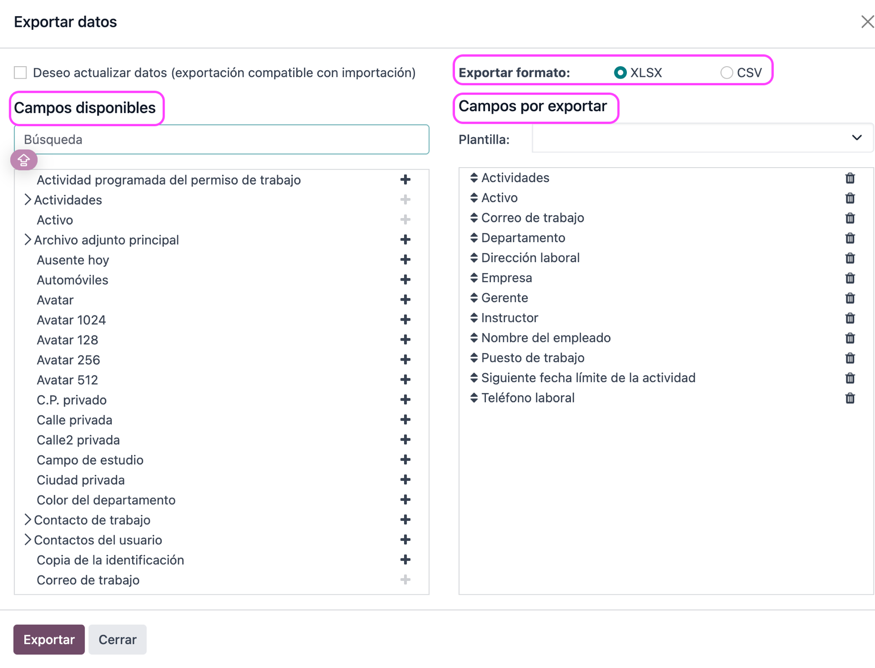Click the Exportar button
The image size is (875, 668).
click(49, 640)
